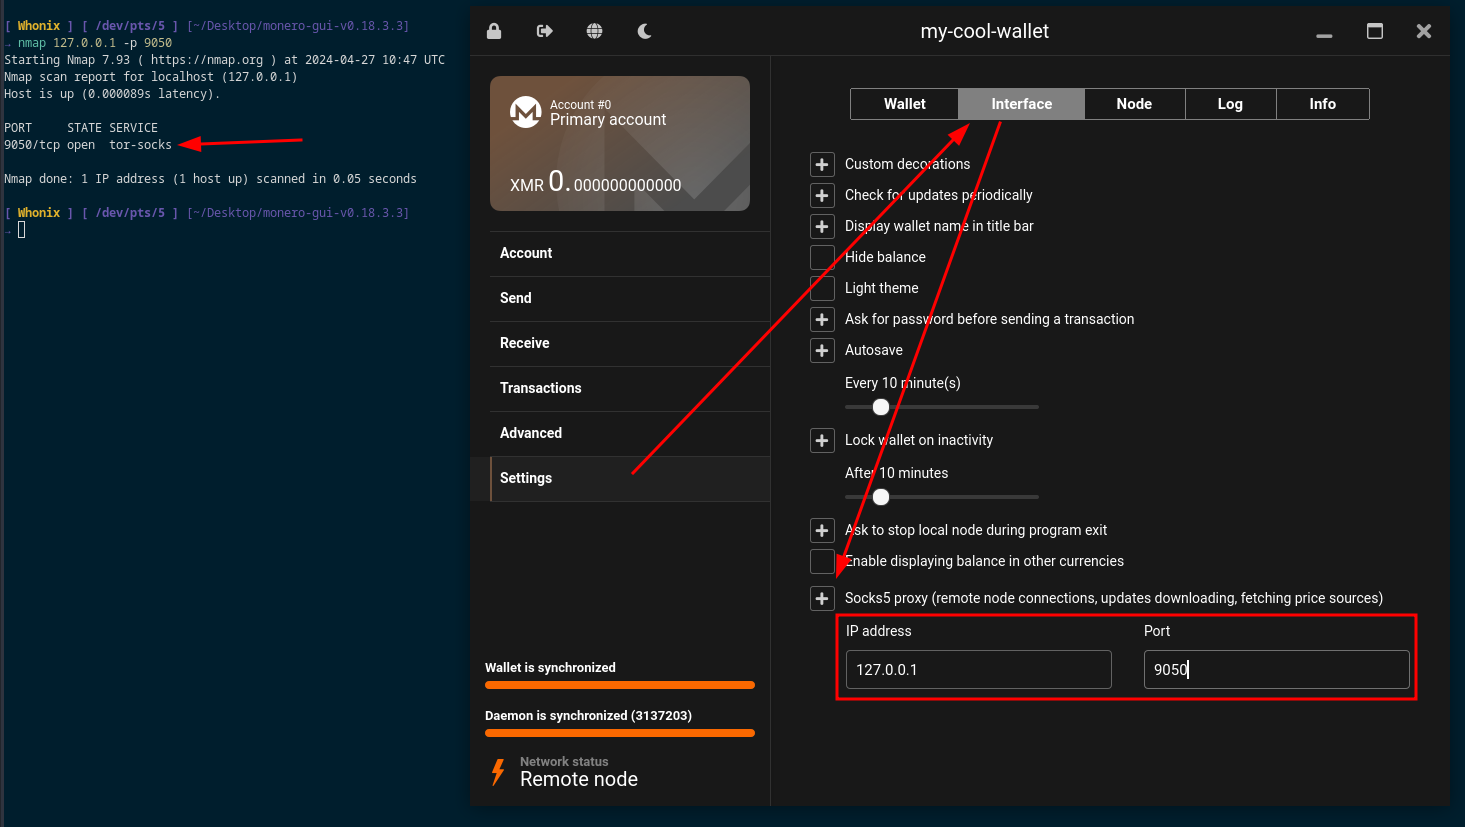The height and width of the screenshot is (827, 1465).
Task: Toggle Autosave checkbox
Action: [822, 350]
